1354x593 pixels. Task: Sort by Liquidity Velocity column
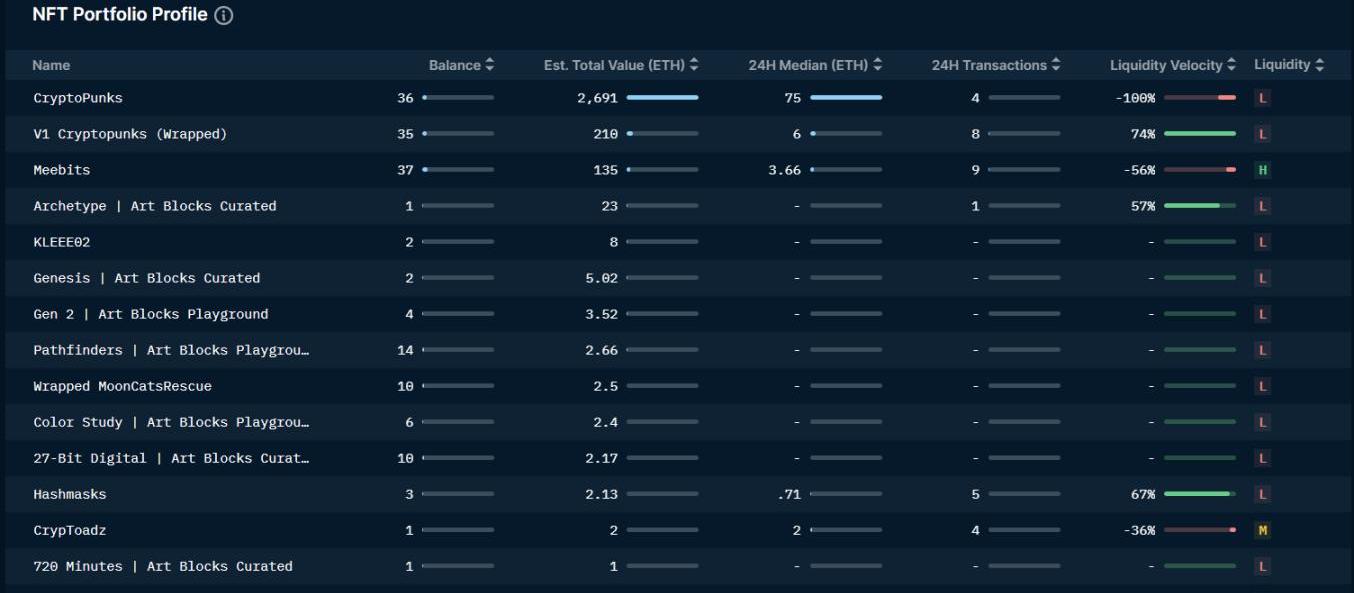click(x=1173, y=65)
